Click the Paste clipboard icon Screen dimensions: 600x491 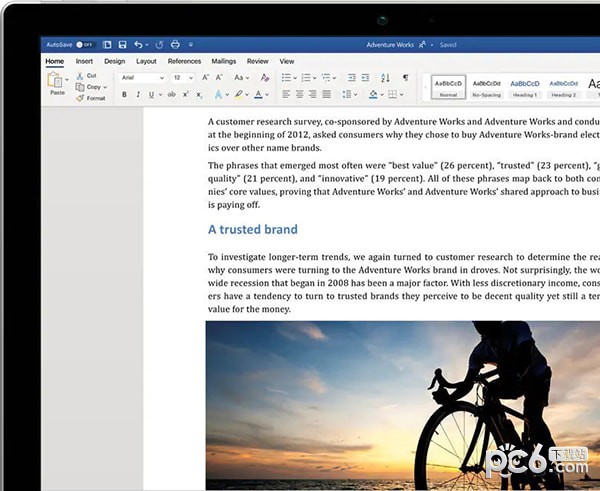pos(55,80)
